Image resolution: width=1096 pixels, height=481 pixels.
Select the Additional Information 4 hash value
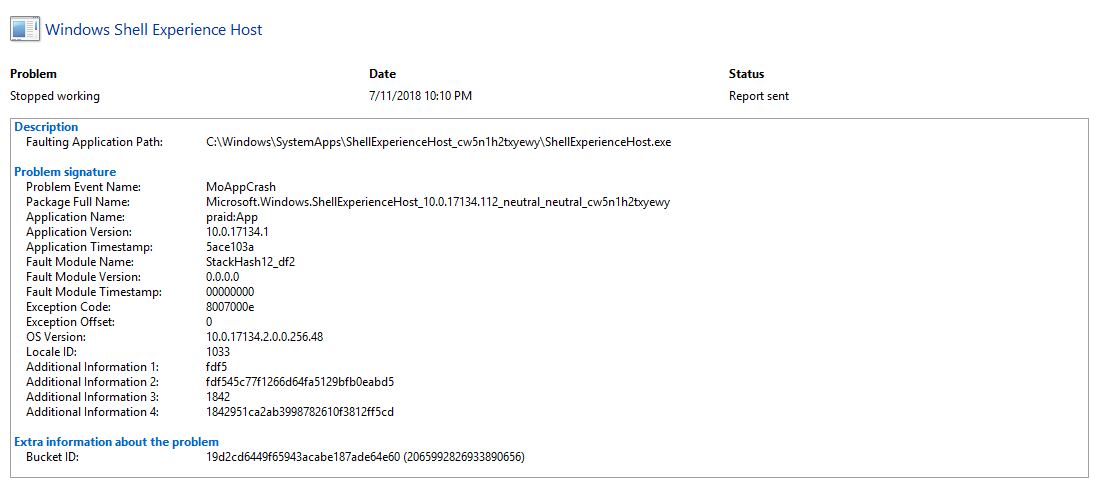[300, 412]
